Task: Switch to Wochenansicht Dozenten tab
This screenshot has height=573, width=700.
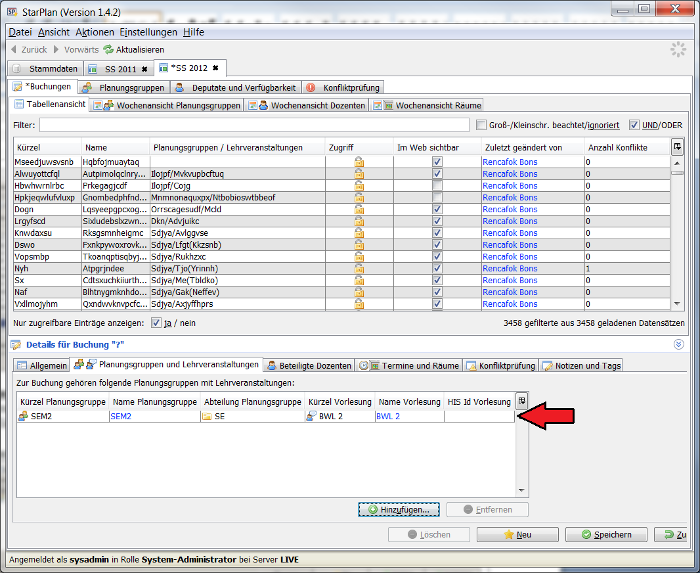Action: coord(307,106)
